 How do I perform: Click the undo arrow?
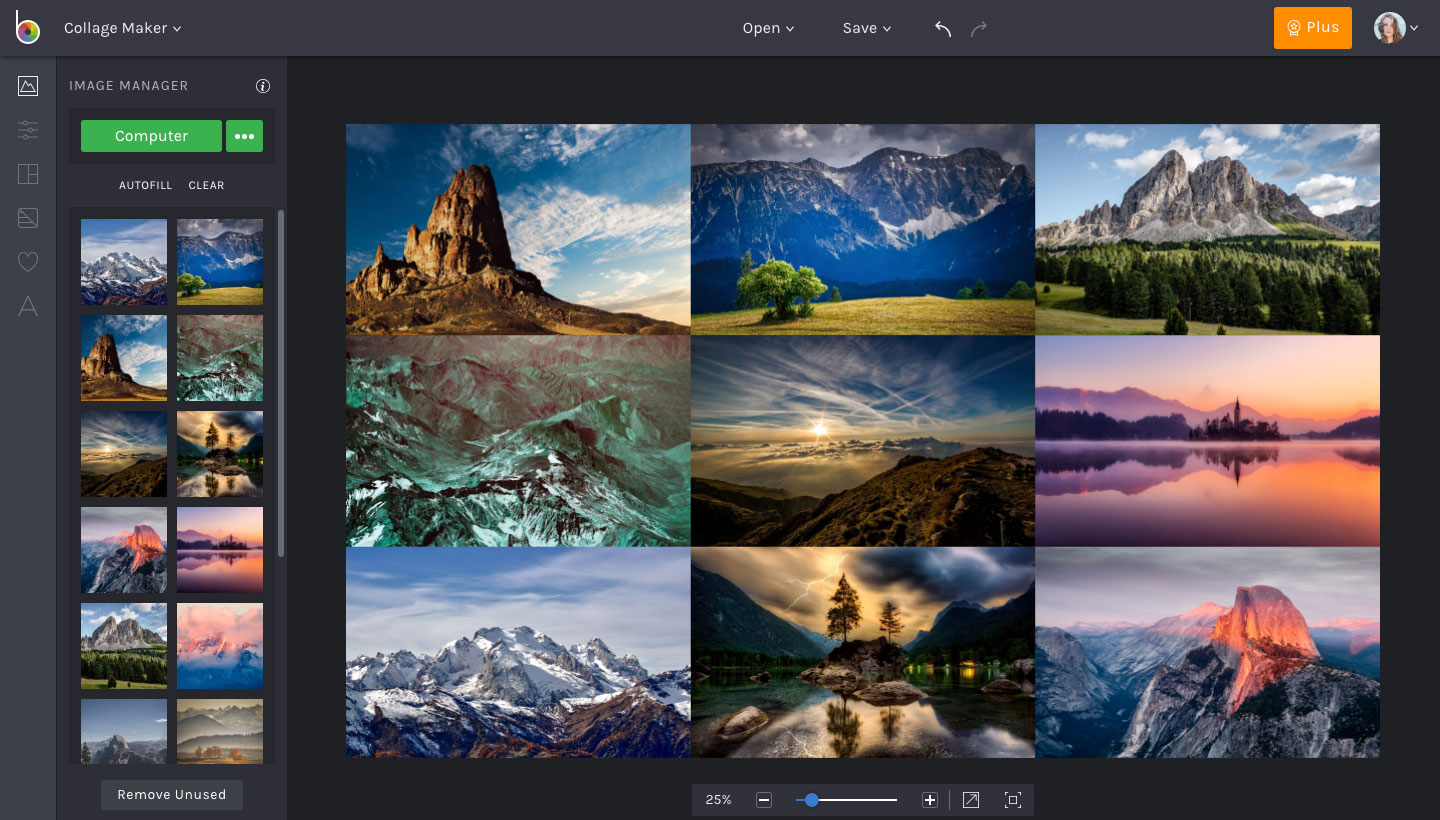click(942, 29)
